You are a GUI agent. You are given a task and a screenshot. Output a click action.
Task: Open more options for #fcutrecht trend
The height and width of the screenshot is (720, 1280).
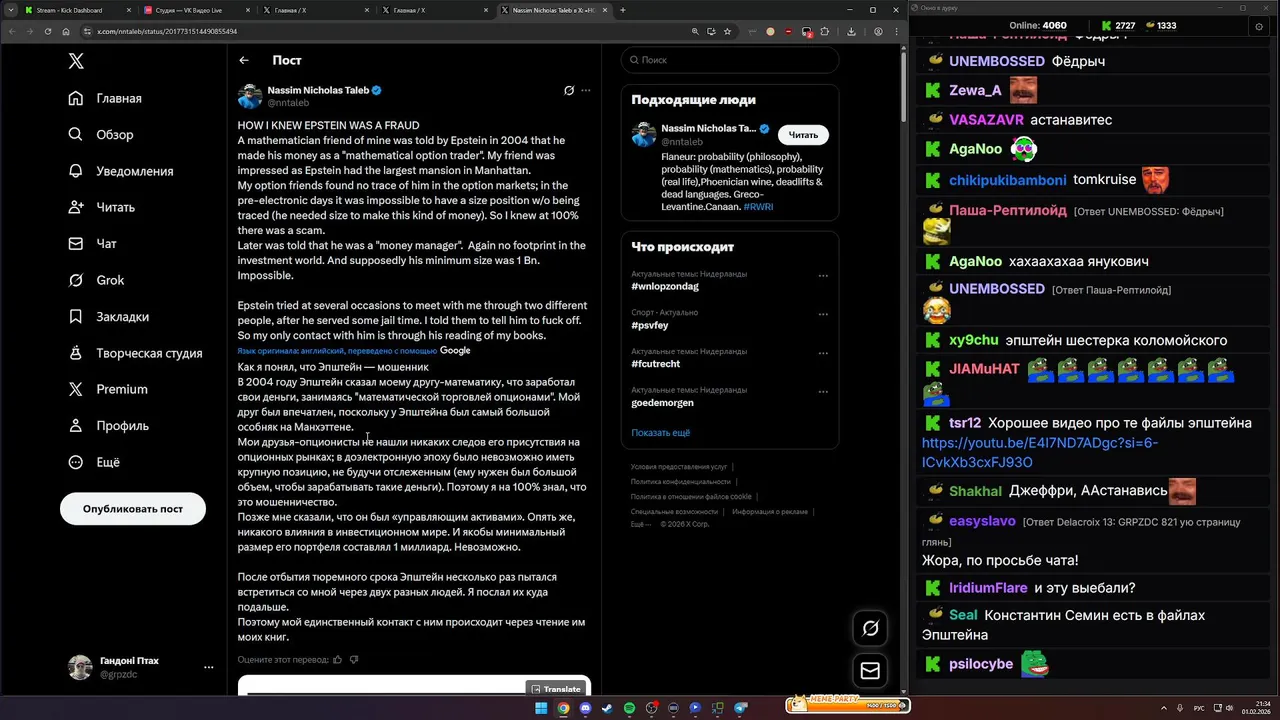tap(823, 353)
